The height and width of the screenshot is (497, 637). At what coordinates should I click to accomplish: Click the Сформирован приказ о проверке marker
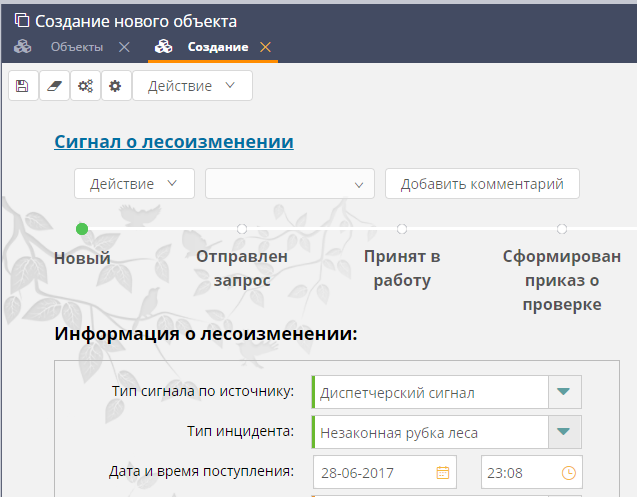(x=562, y=229)
